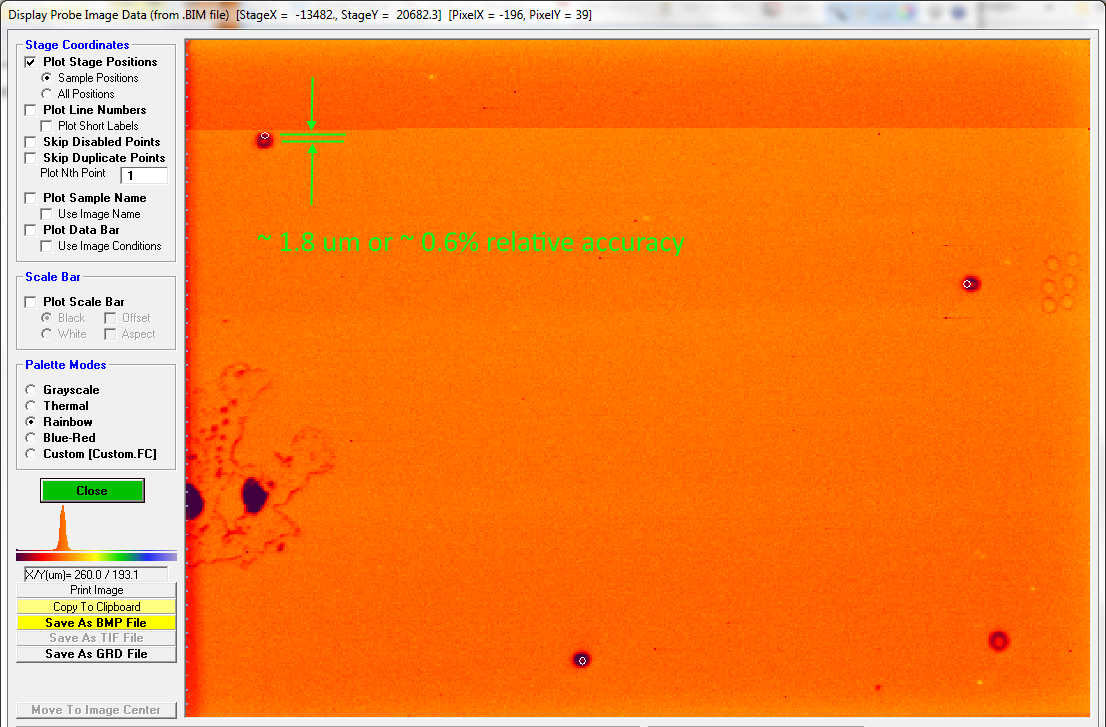The image size is (1106, 727).
Task: Turn on Plot Data Bar checkbox
Action: click(30, 230)
